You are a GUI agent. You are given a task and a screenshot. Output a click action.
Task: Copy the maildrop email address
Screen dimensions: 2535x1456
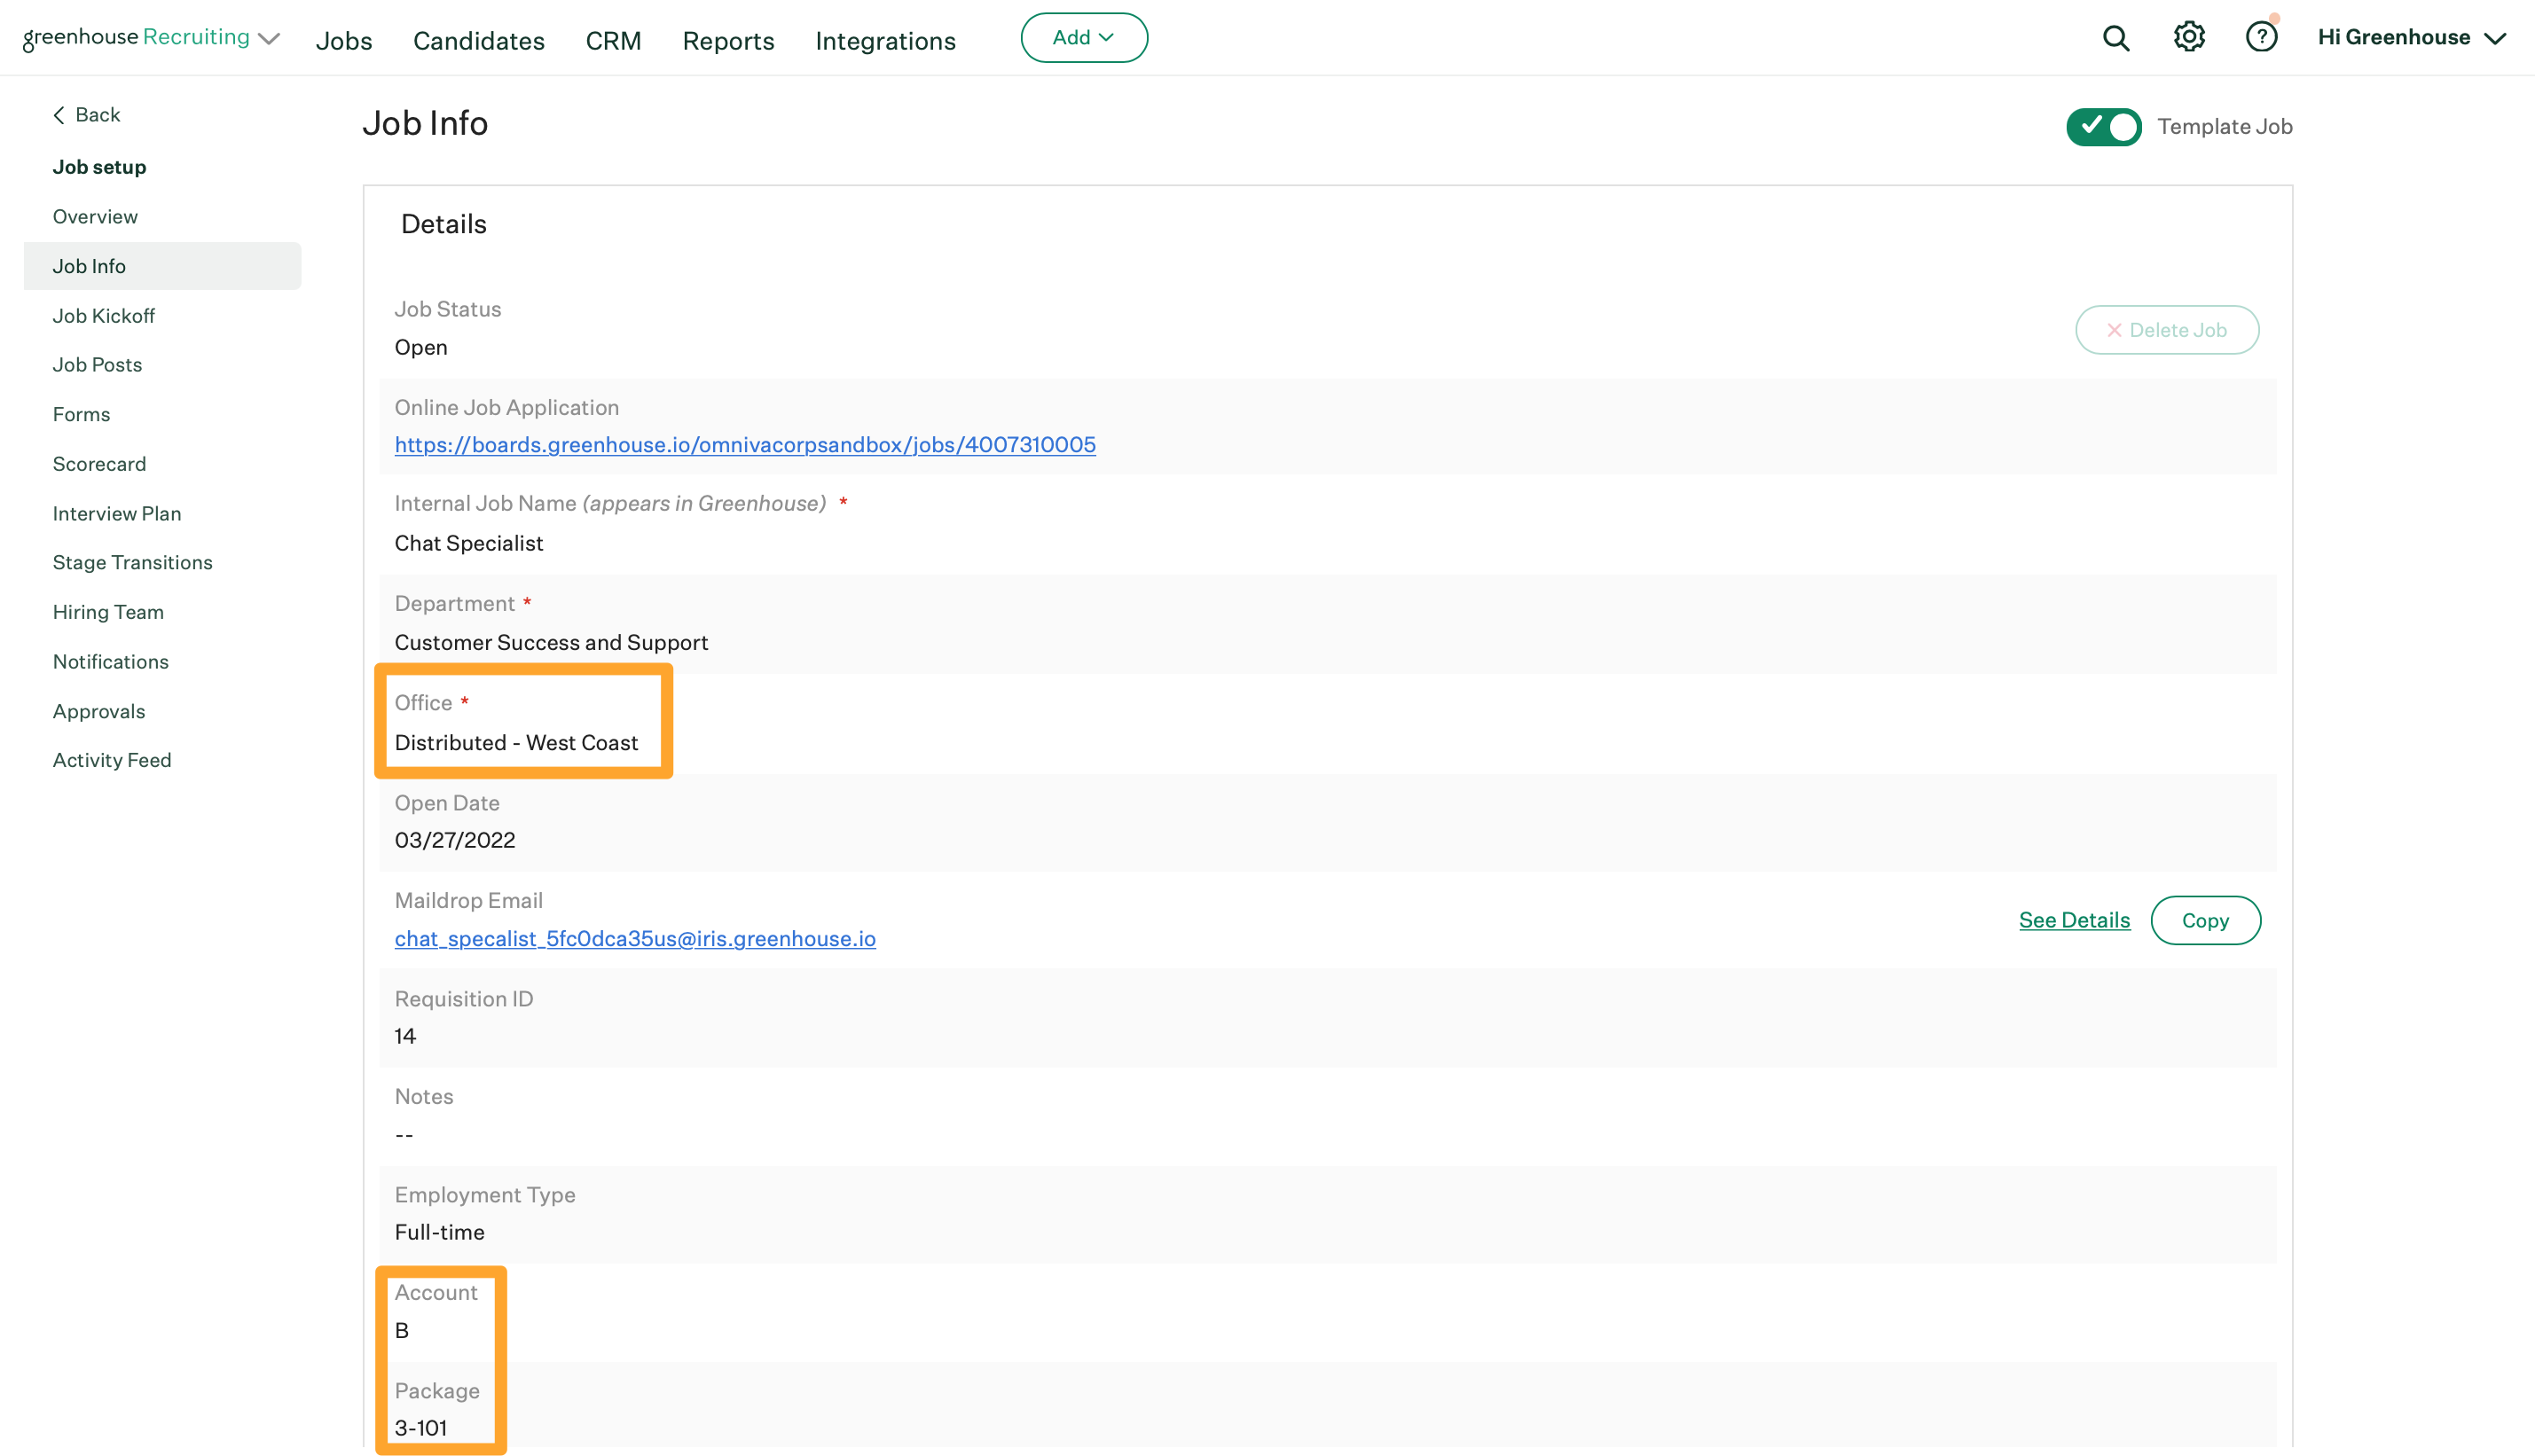(x=2204, y=920)
